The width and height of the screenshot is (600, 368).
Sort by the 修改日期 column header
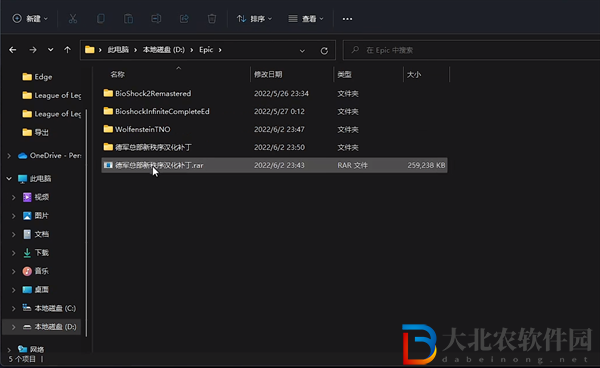(x=268, y=75)
